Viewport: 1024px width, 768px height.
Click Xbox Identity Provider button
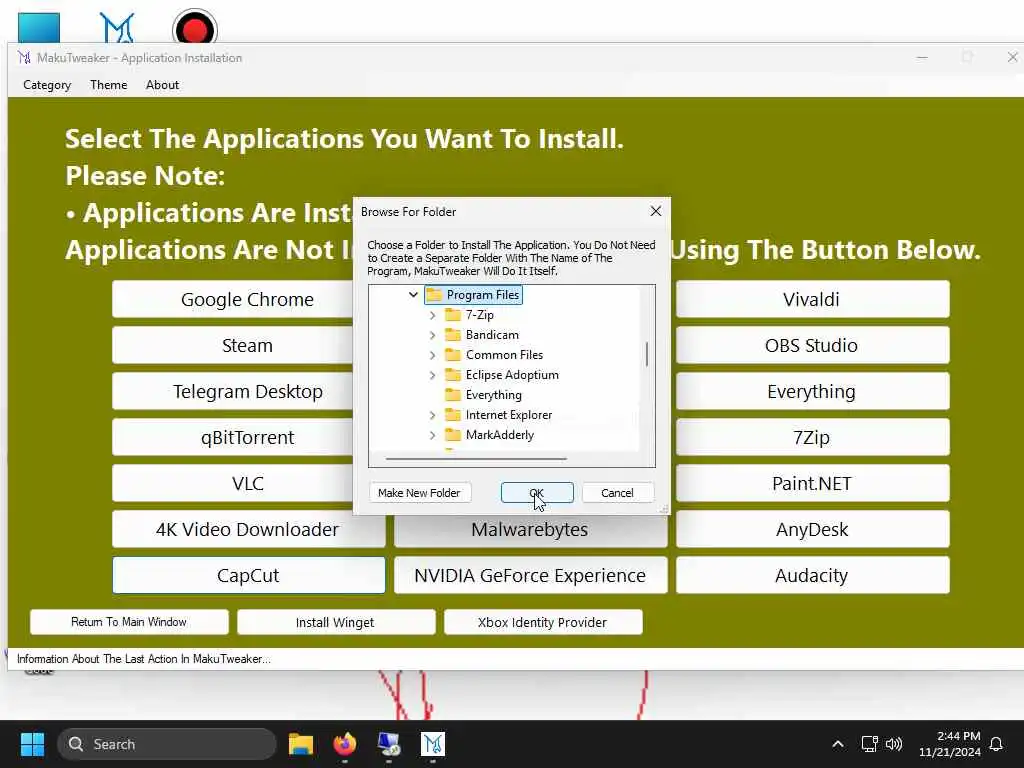tap(543, 622)
